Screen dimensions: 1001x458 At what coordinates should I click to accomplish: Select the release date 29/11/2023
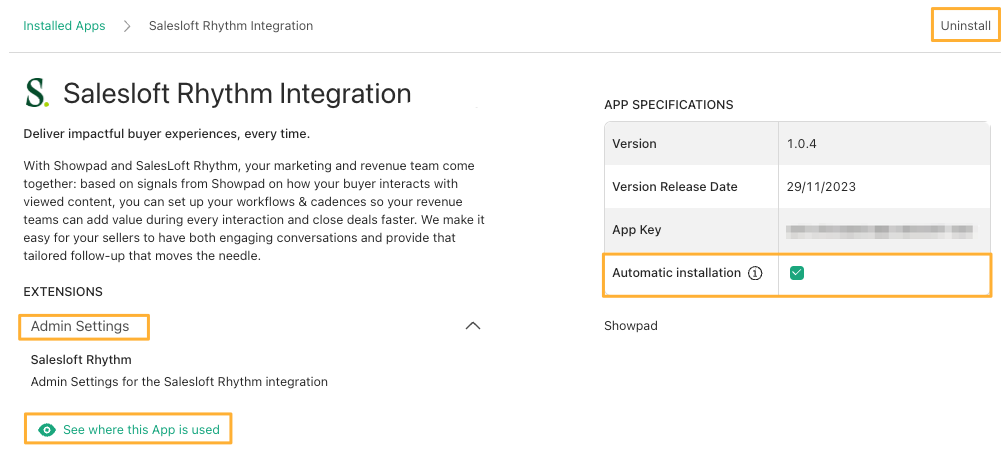(822, 187)
